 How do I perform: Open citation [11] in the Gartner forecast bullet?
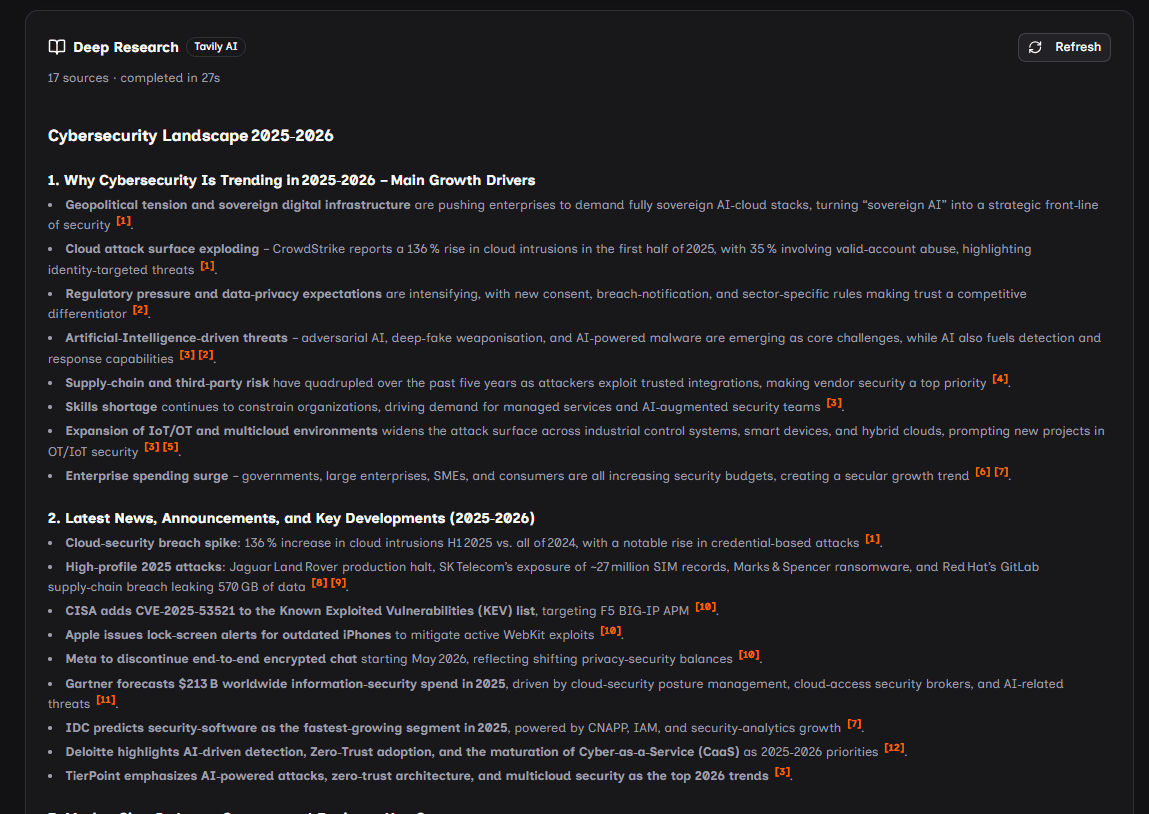tap(106, 700)
